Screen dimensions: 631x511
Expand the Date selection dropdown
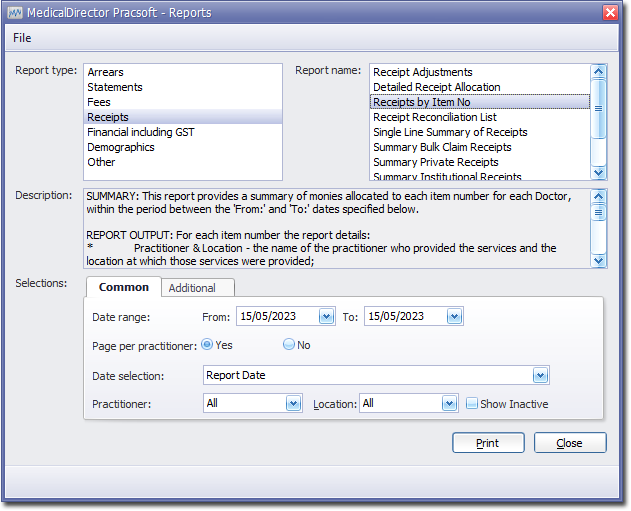540,376
